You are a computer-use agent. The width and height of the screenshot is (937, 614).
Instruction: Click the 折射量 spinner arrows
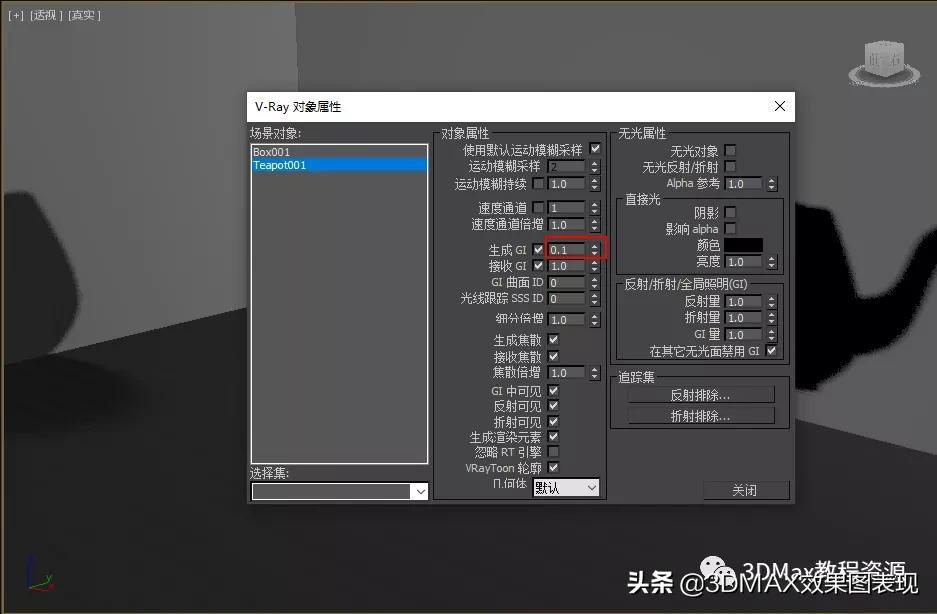tap(771, 318)
